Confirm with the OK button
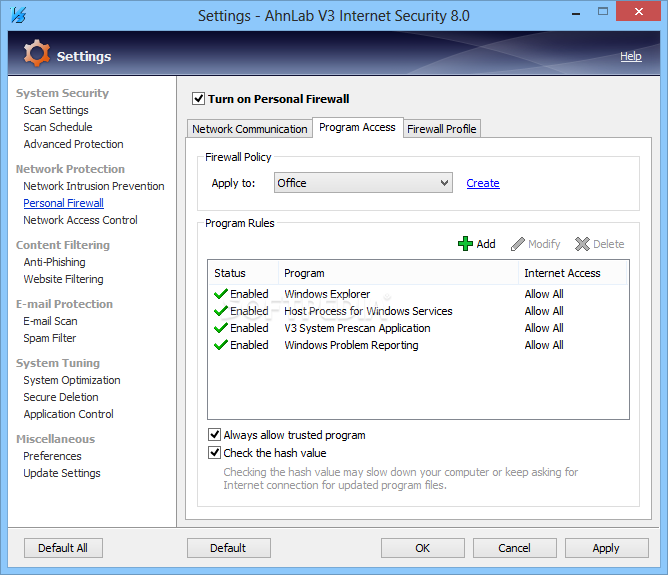 (x=423, y=548)
